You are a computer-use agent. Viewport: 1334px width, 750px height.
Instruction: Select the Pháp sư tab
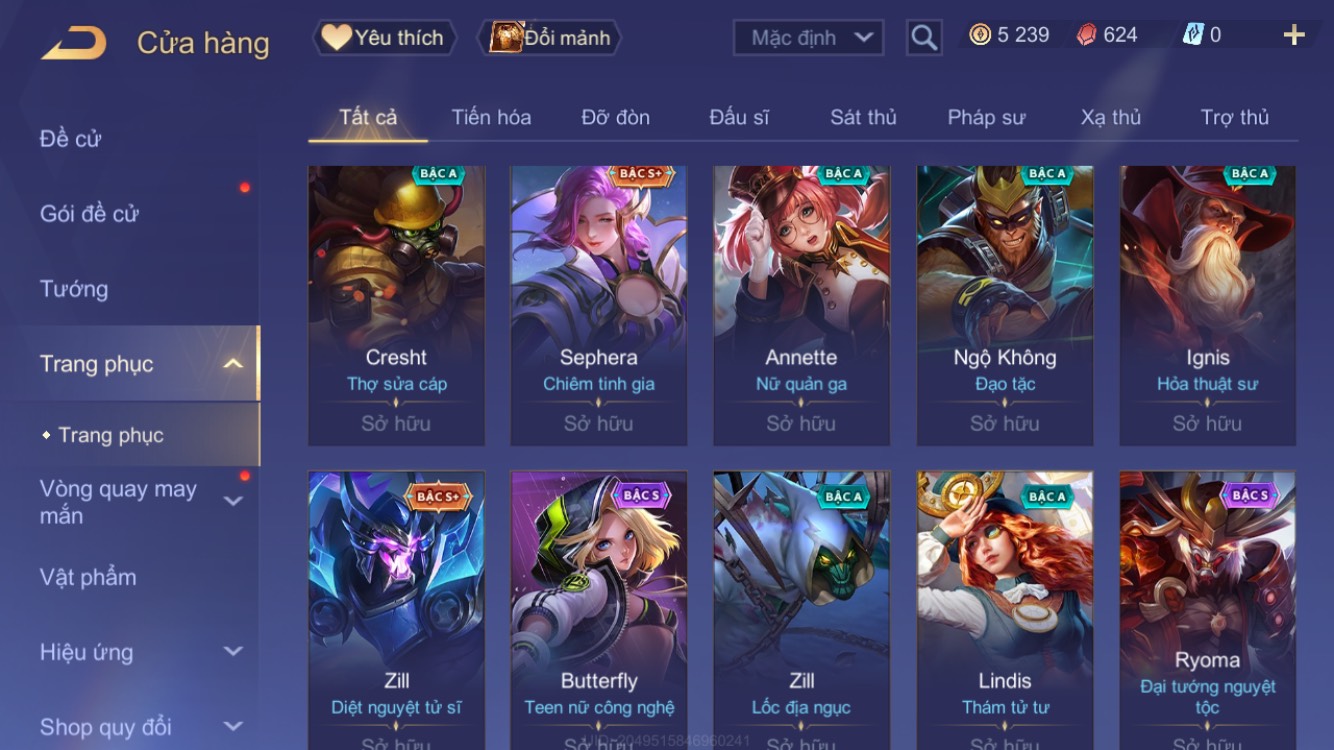986,117
